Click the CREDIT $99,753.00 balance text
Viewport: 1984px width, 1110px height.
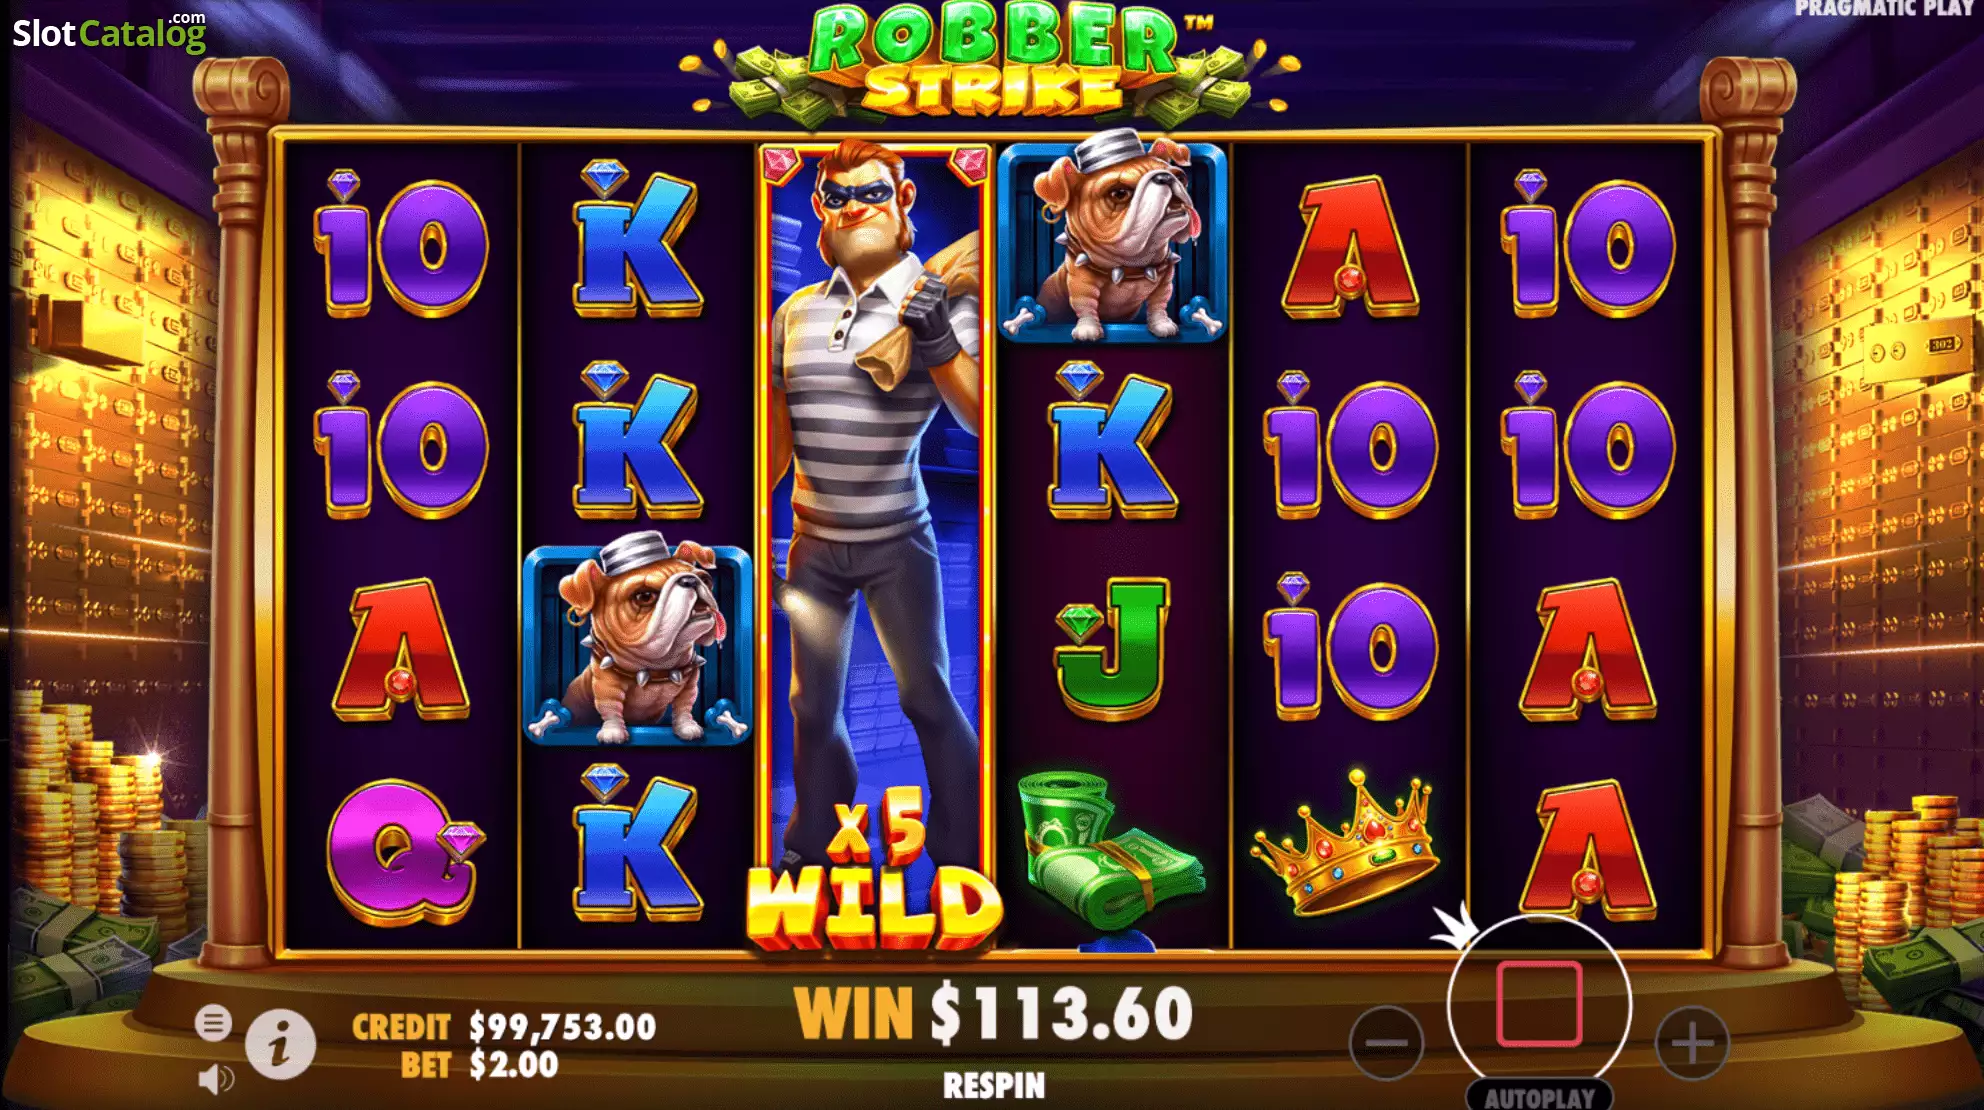click(504, 1027)
